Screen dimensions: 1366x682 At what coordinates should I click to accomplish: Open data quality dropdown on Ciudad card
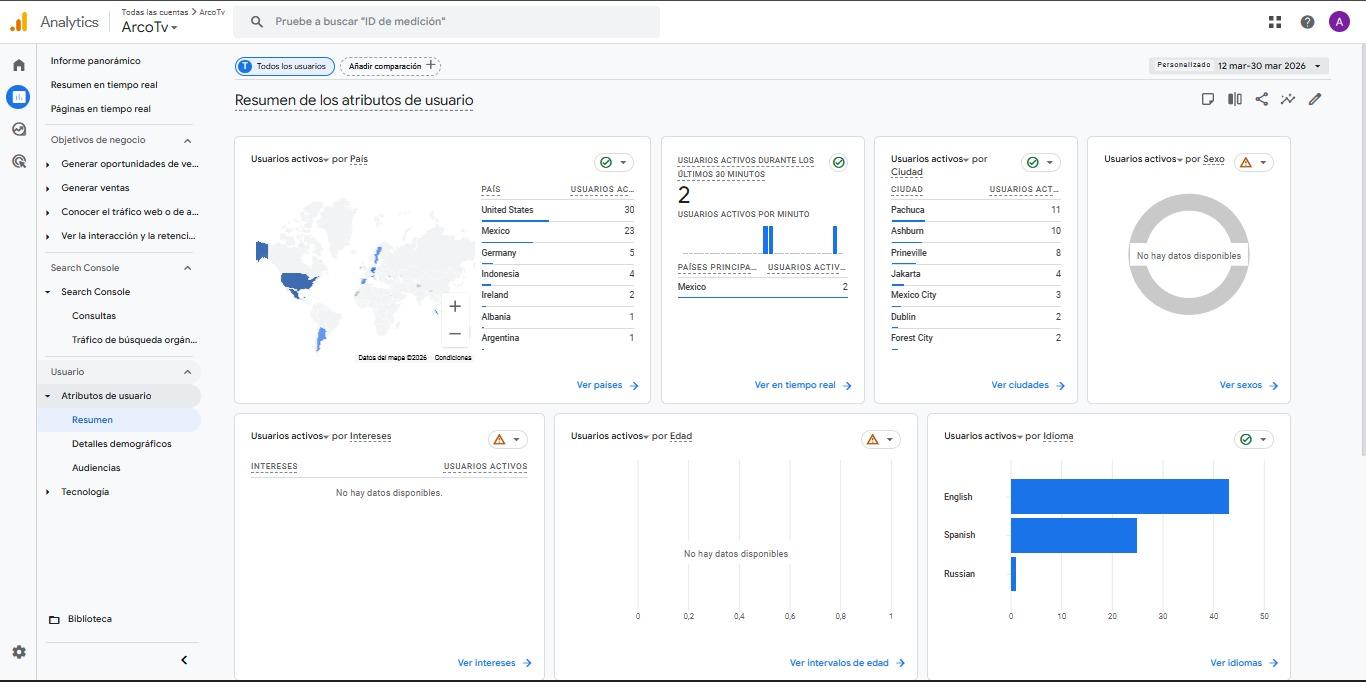(x=1041, y=162)
